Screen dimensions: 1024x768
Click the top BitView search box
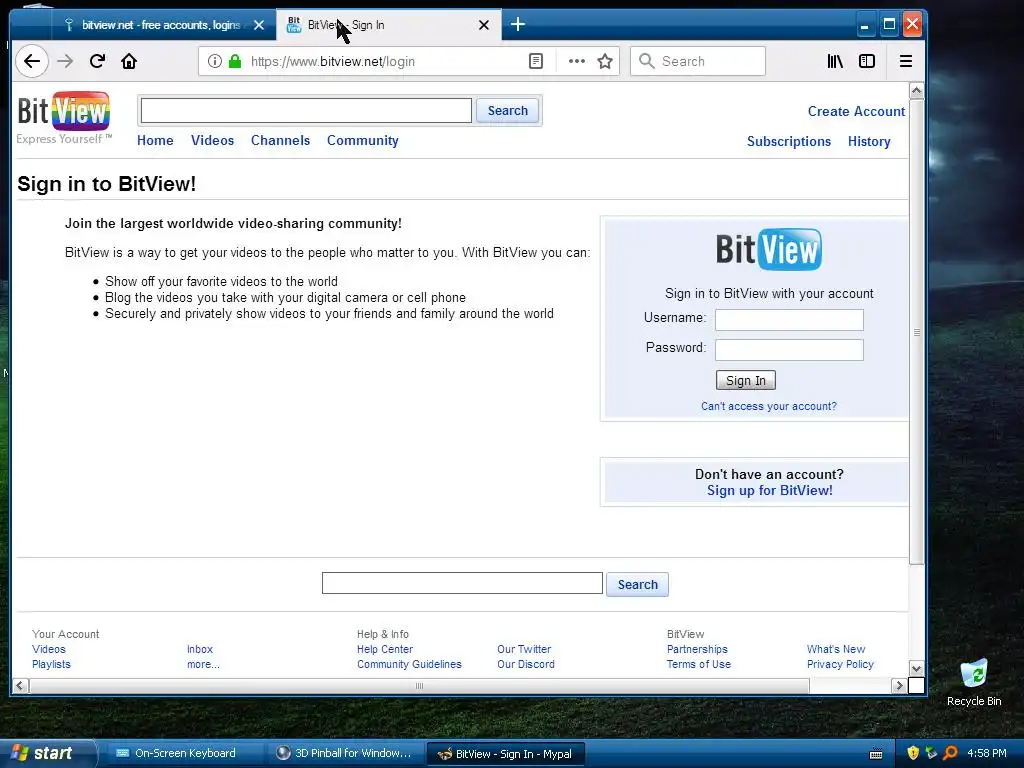[x=306, y=110]
